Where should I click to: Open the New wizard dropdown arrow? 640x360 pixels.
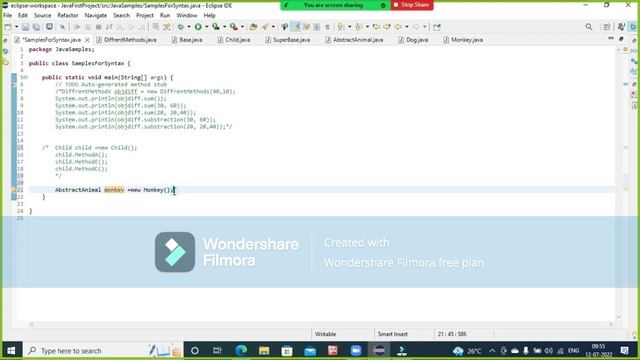(x=16, y=27)
